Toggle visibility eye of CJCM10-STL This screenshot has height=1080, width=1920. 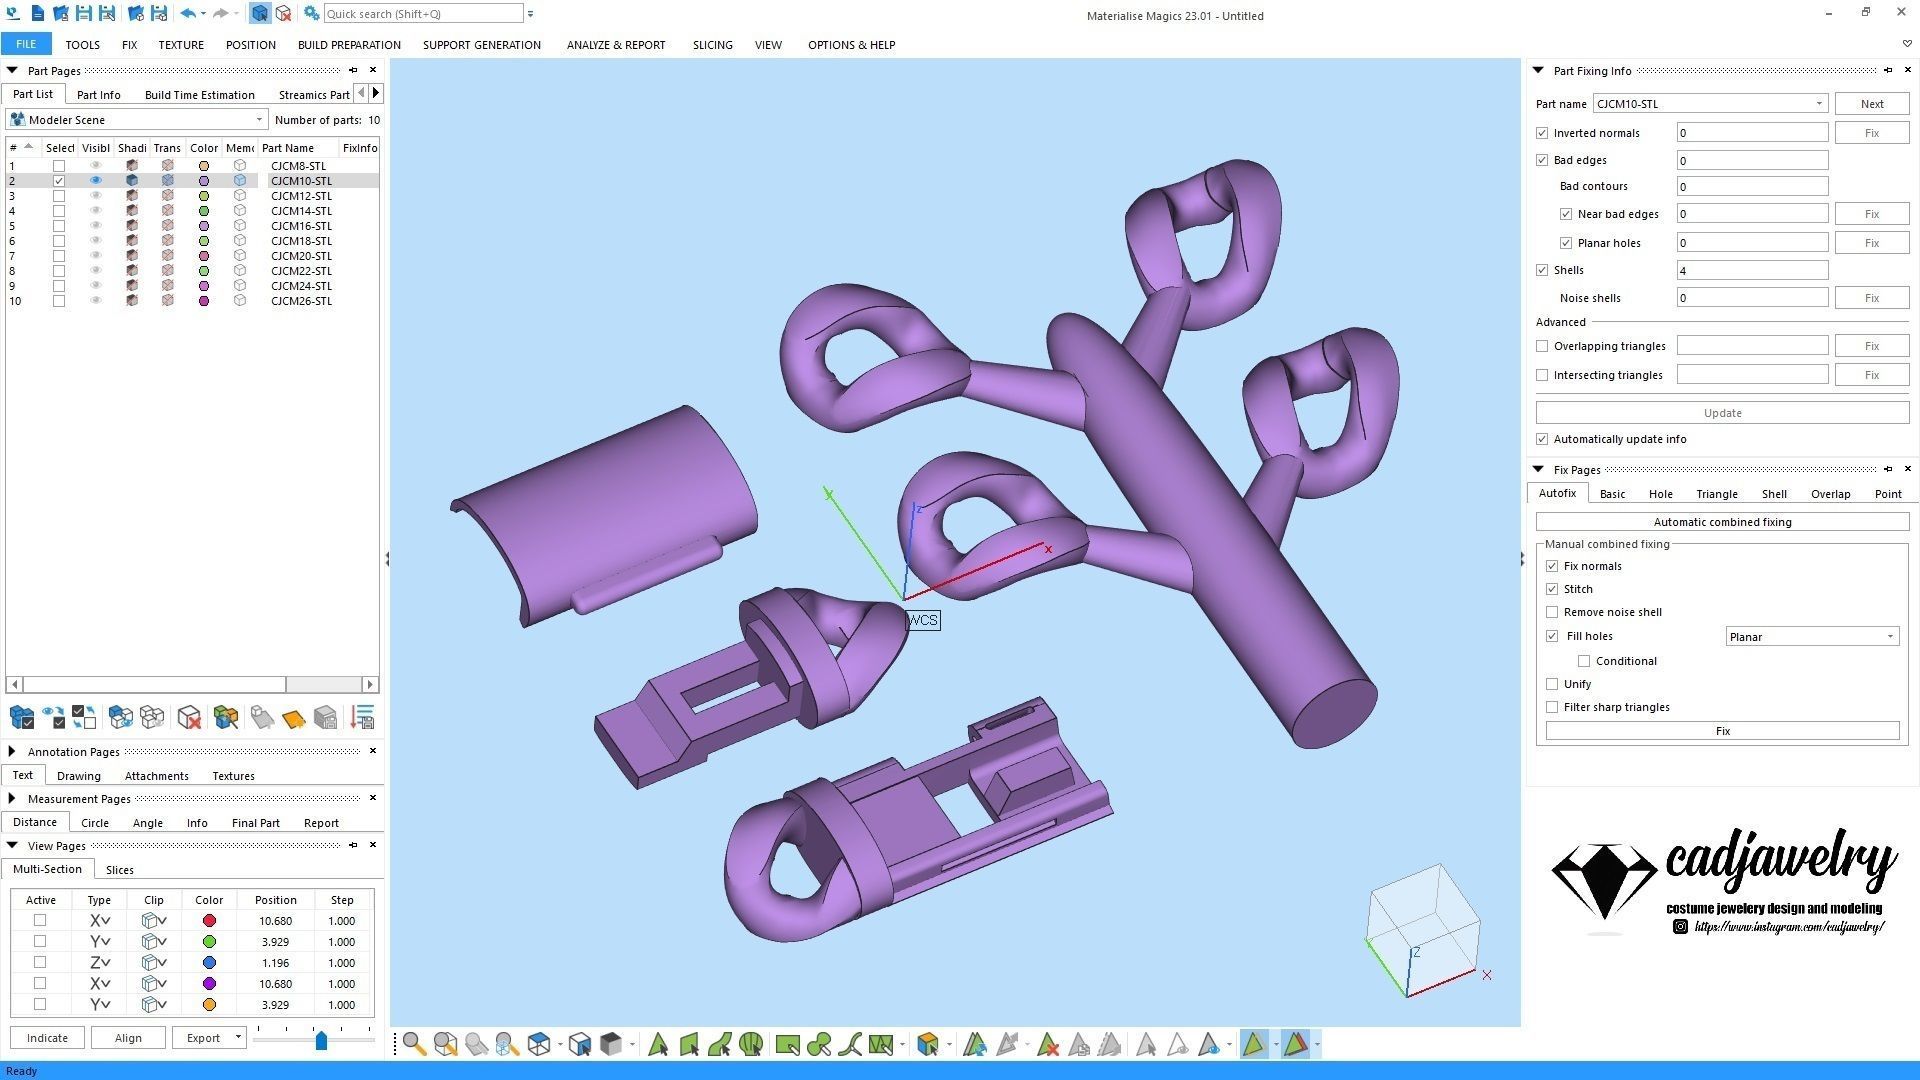click(96, 181)
